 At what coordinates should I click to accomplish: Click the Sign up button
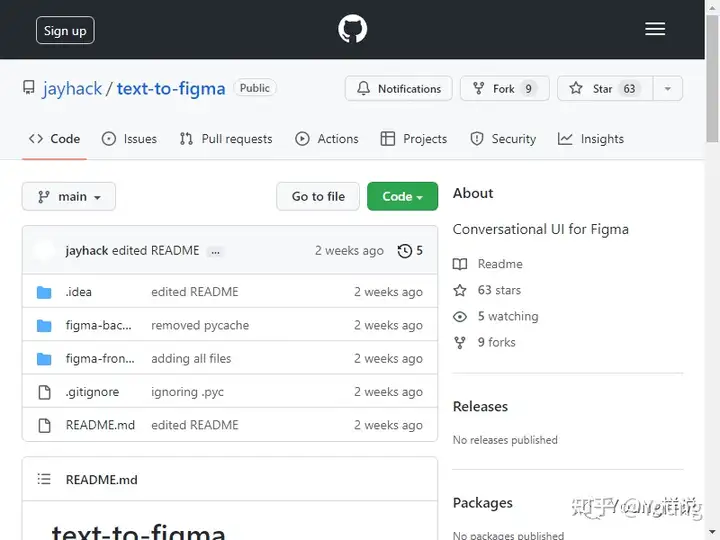65,30
